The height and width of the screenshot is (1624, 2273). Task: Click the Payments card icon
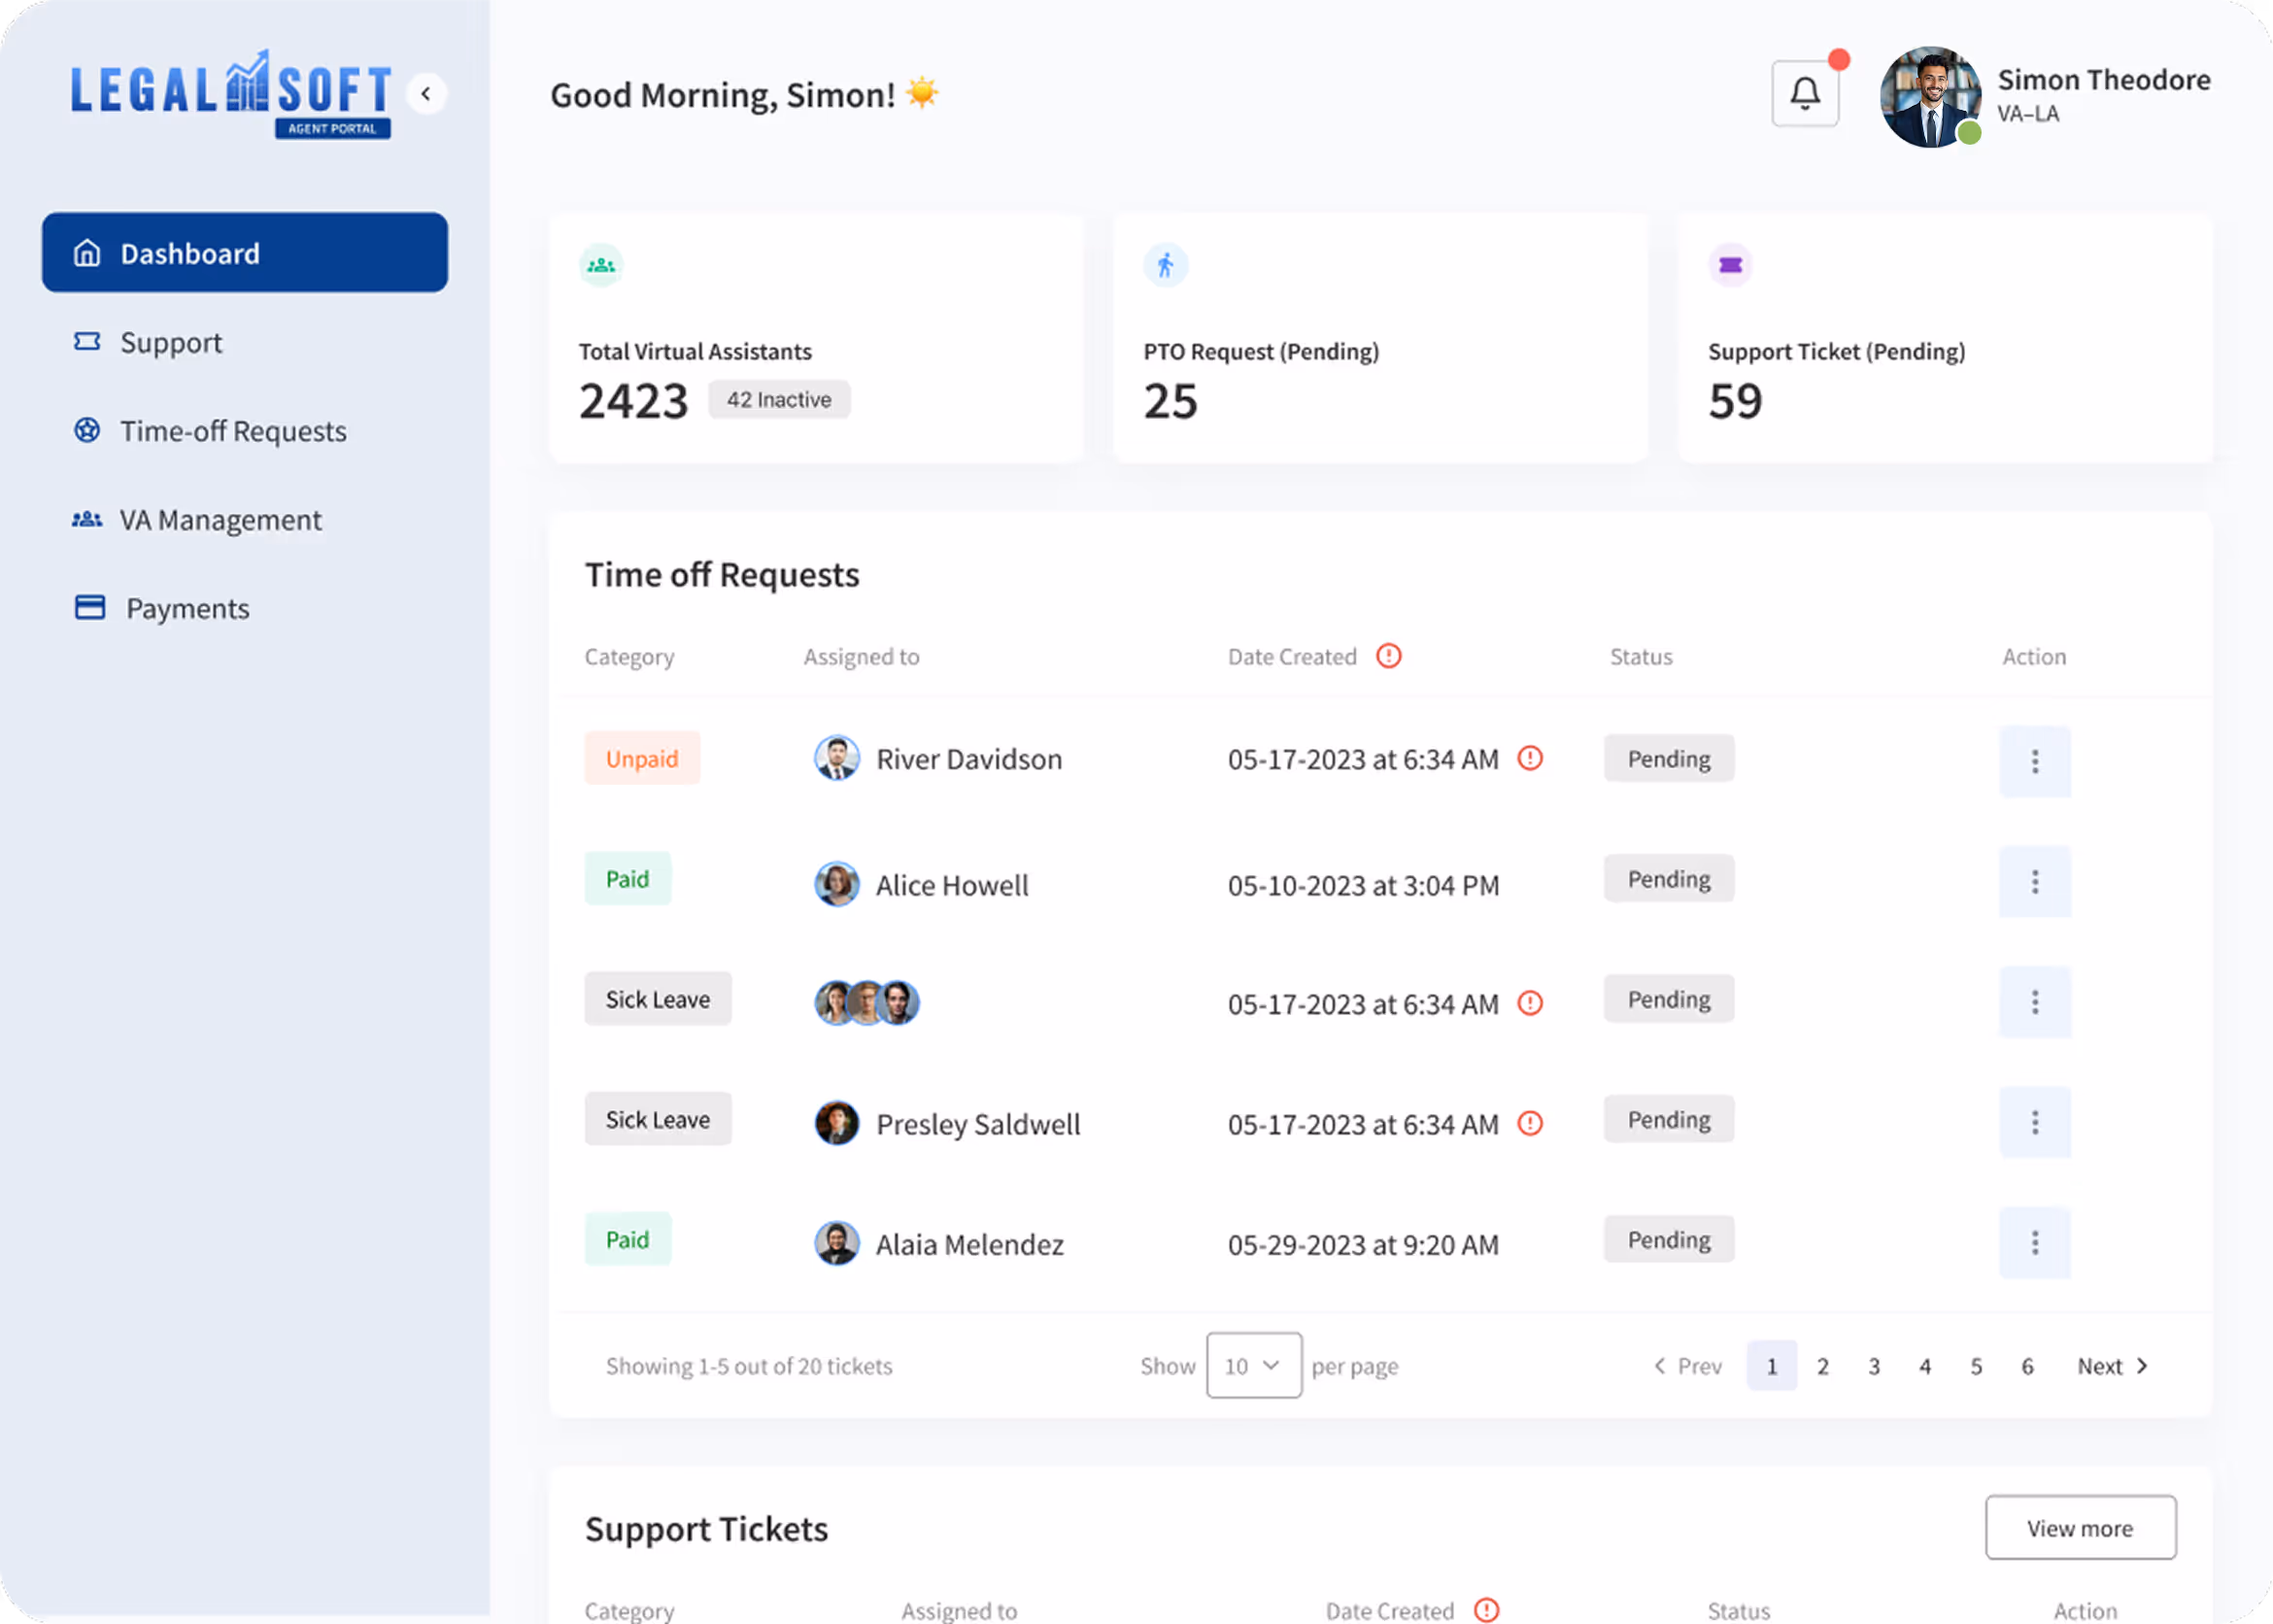tap(89, 607)
